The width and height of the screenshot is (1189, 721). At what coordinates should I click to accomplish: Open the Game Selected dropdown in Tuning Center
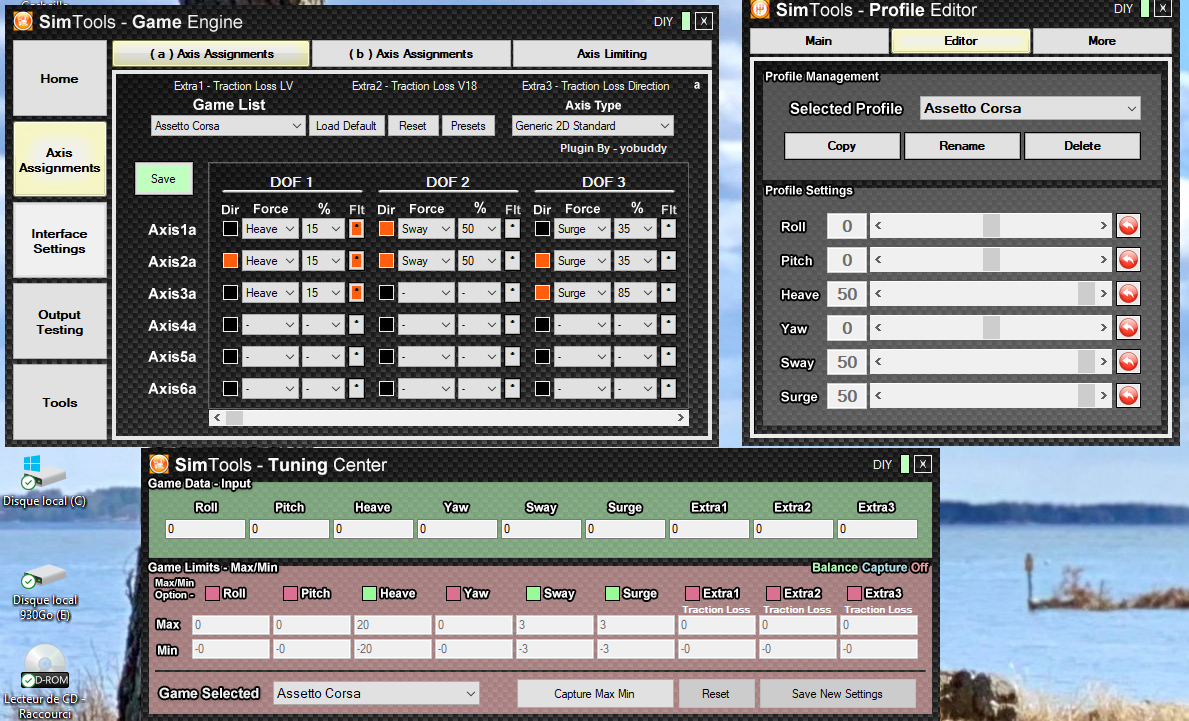coord(376,693)
